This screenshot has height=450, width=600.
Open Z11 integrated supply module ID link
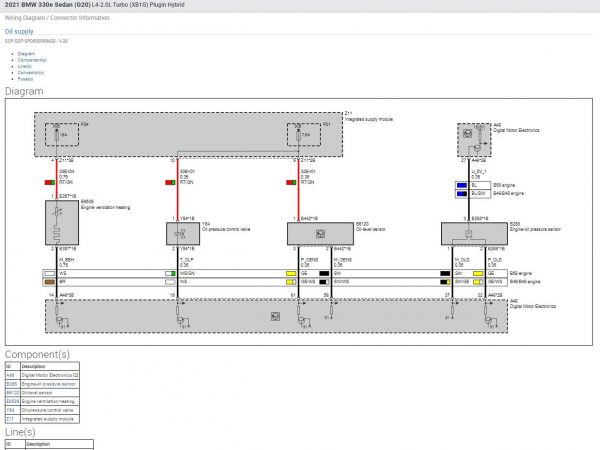click(x=10, y=419)
